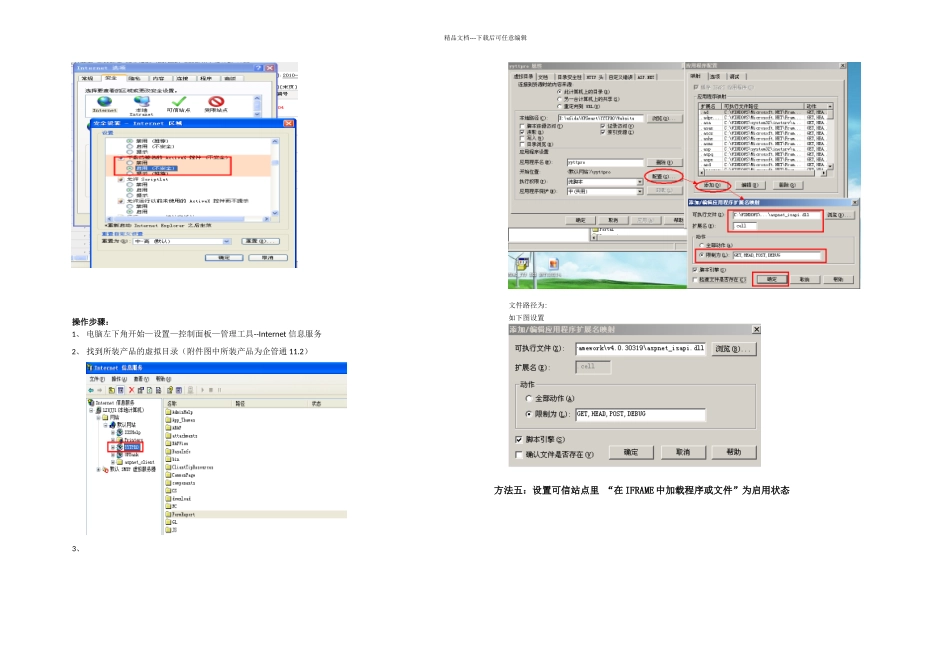Click the circled '添加' button in the application configuration dialog
The image size is (950, 672).
pos(712,185)
